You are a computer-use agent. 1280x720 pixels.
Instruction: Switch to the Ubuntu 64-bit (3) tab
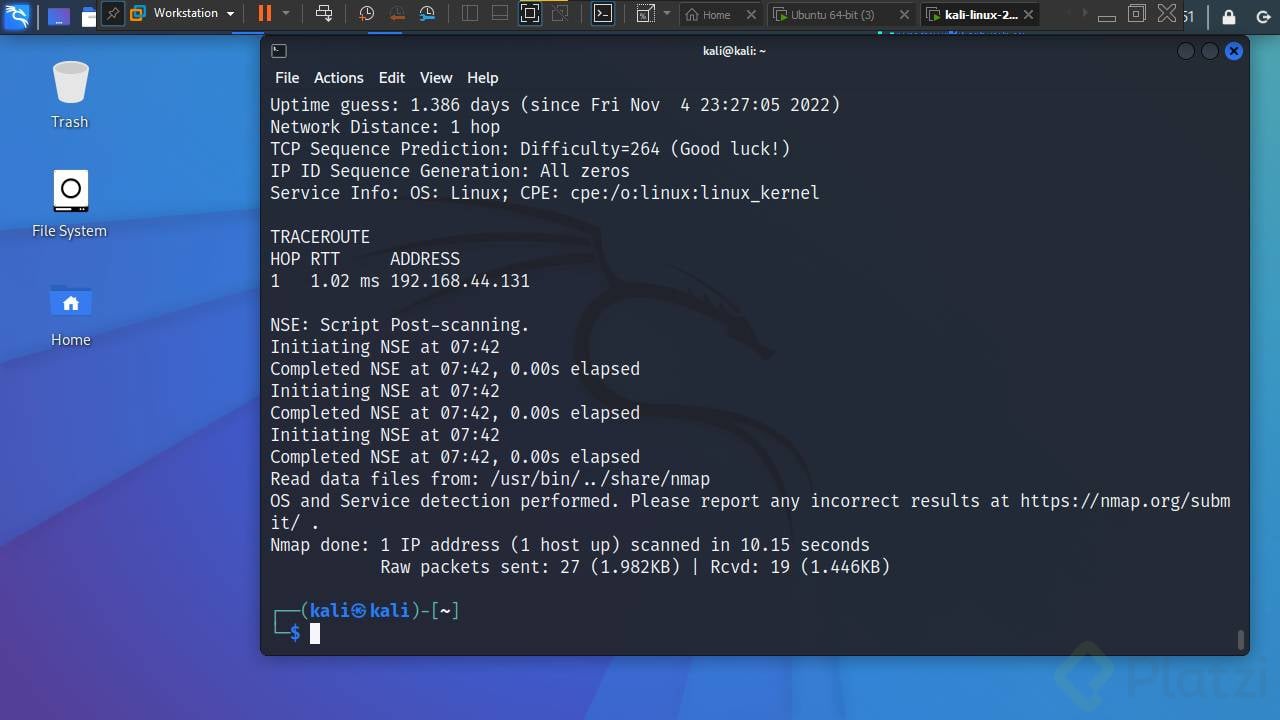[x=832, y=15]
